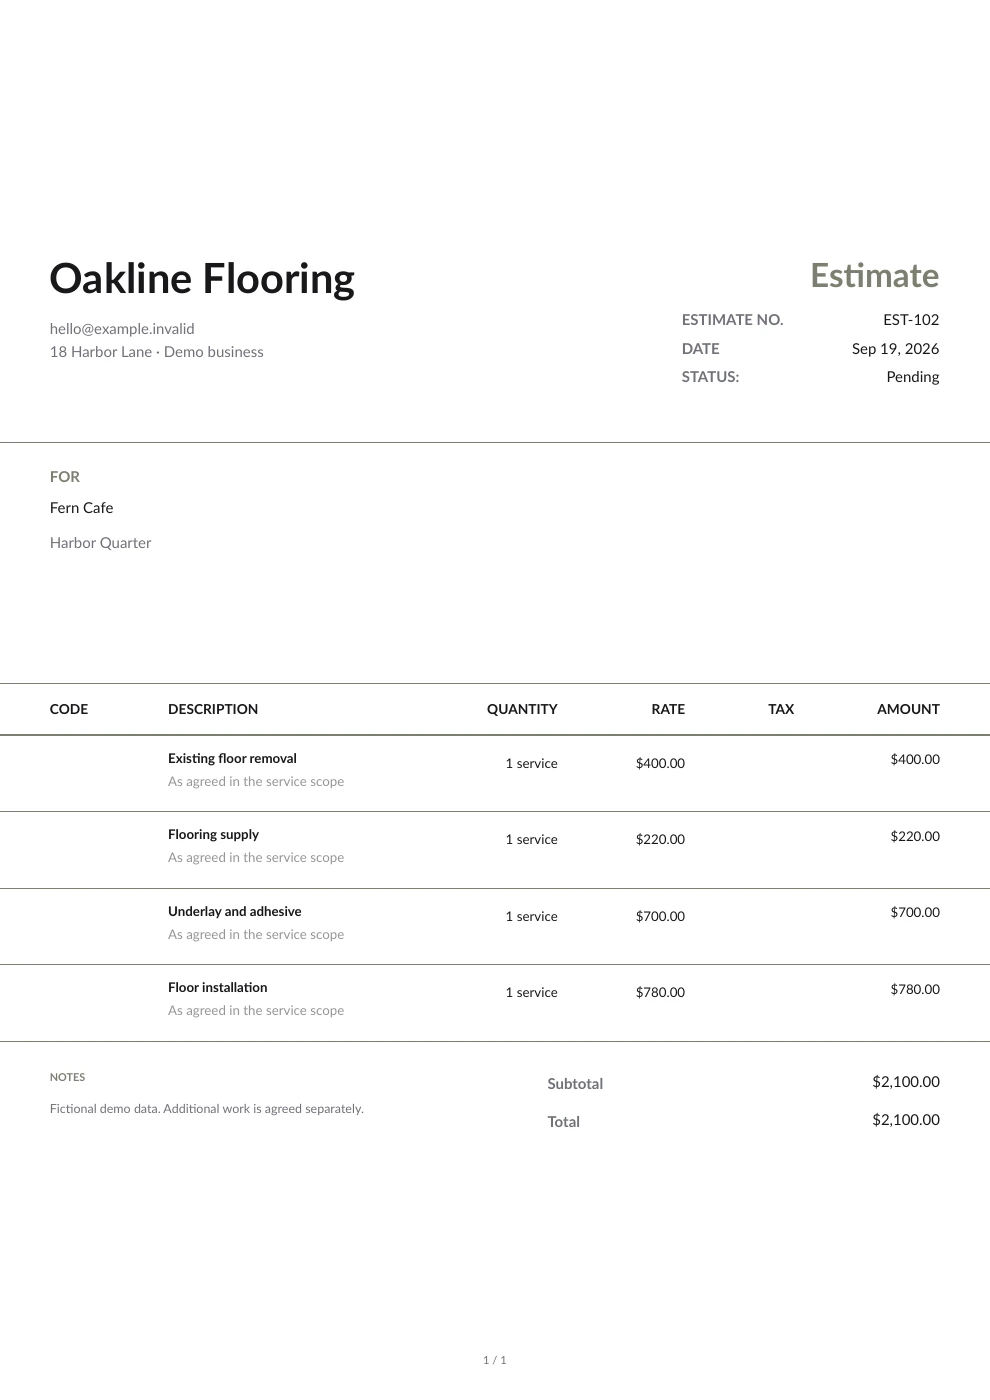The image size is (990, 1400).
Task: Click the $220.00 amount value
Action: tap(915, 836)
